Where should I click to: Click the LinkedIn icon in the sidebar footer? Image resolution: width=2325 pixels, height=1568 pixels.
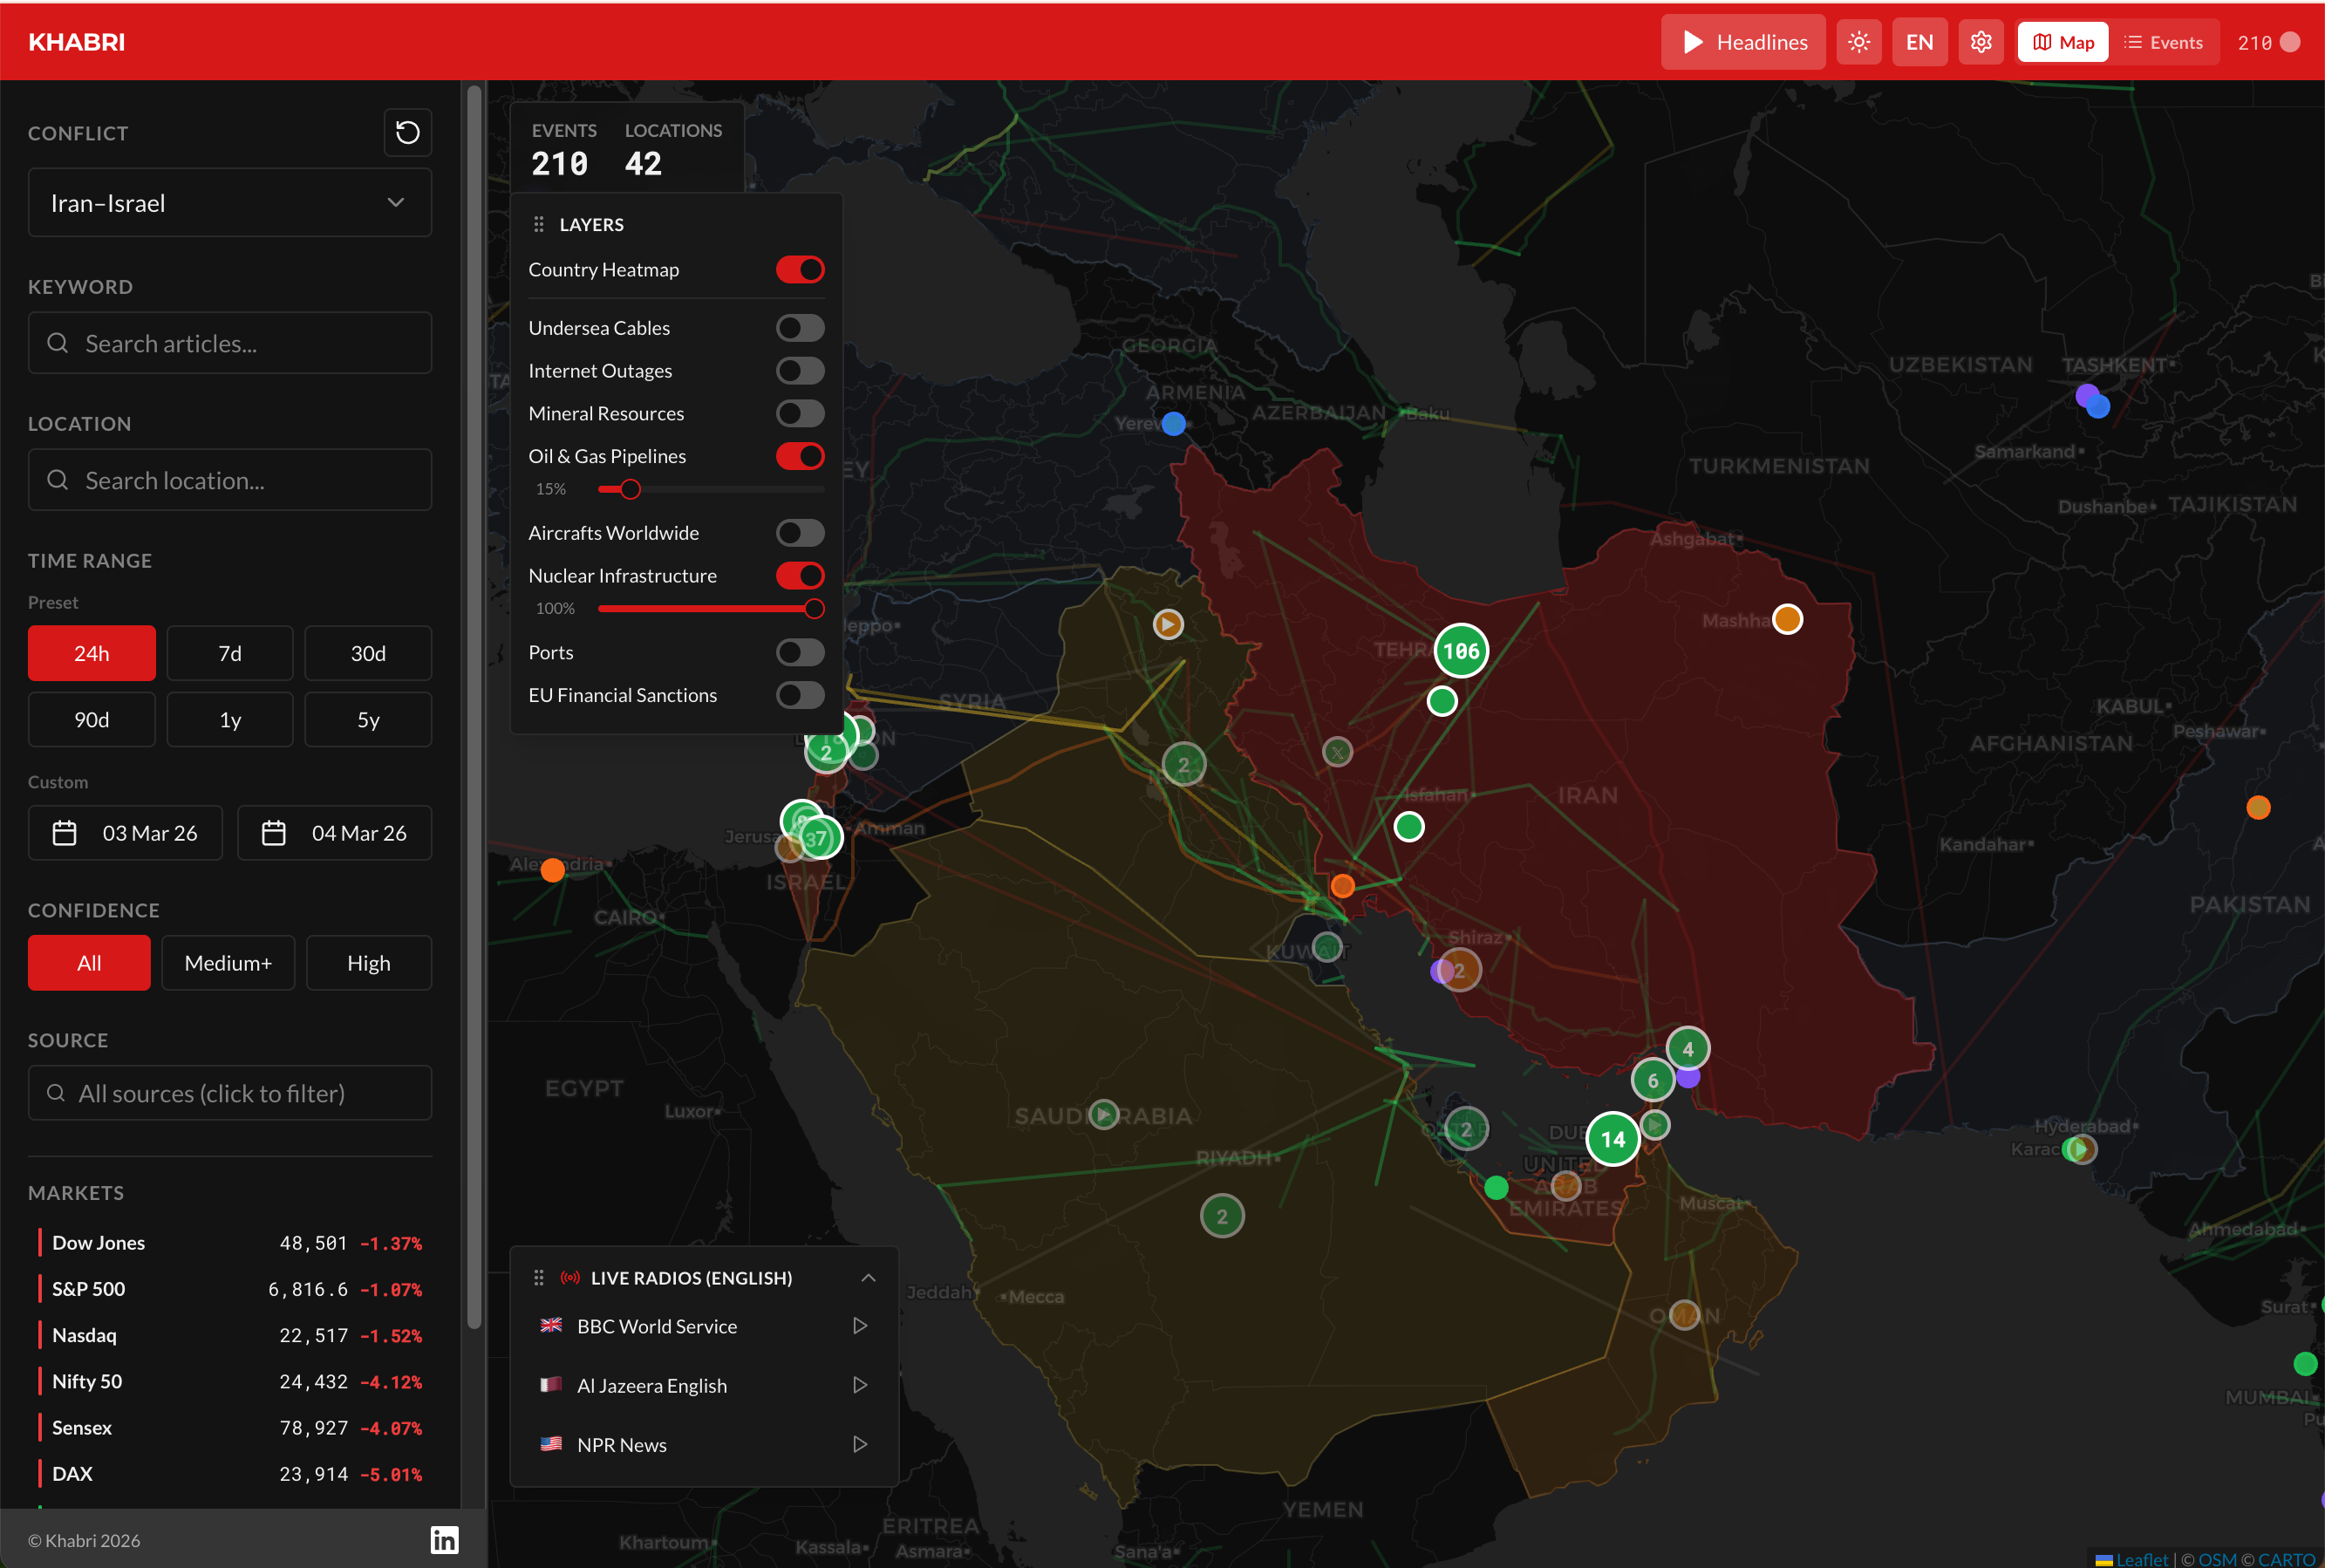(443, 1540)
